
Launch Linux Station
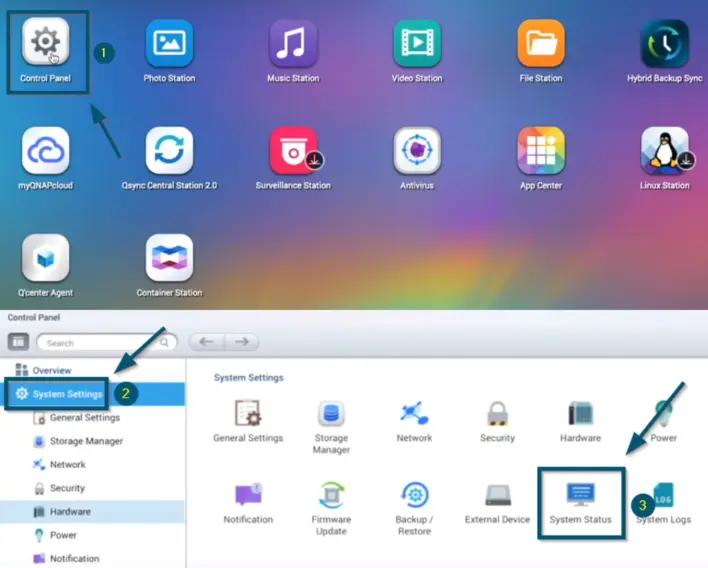[x=665, y=150]
